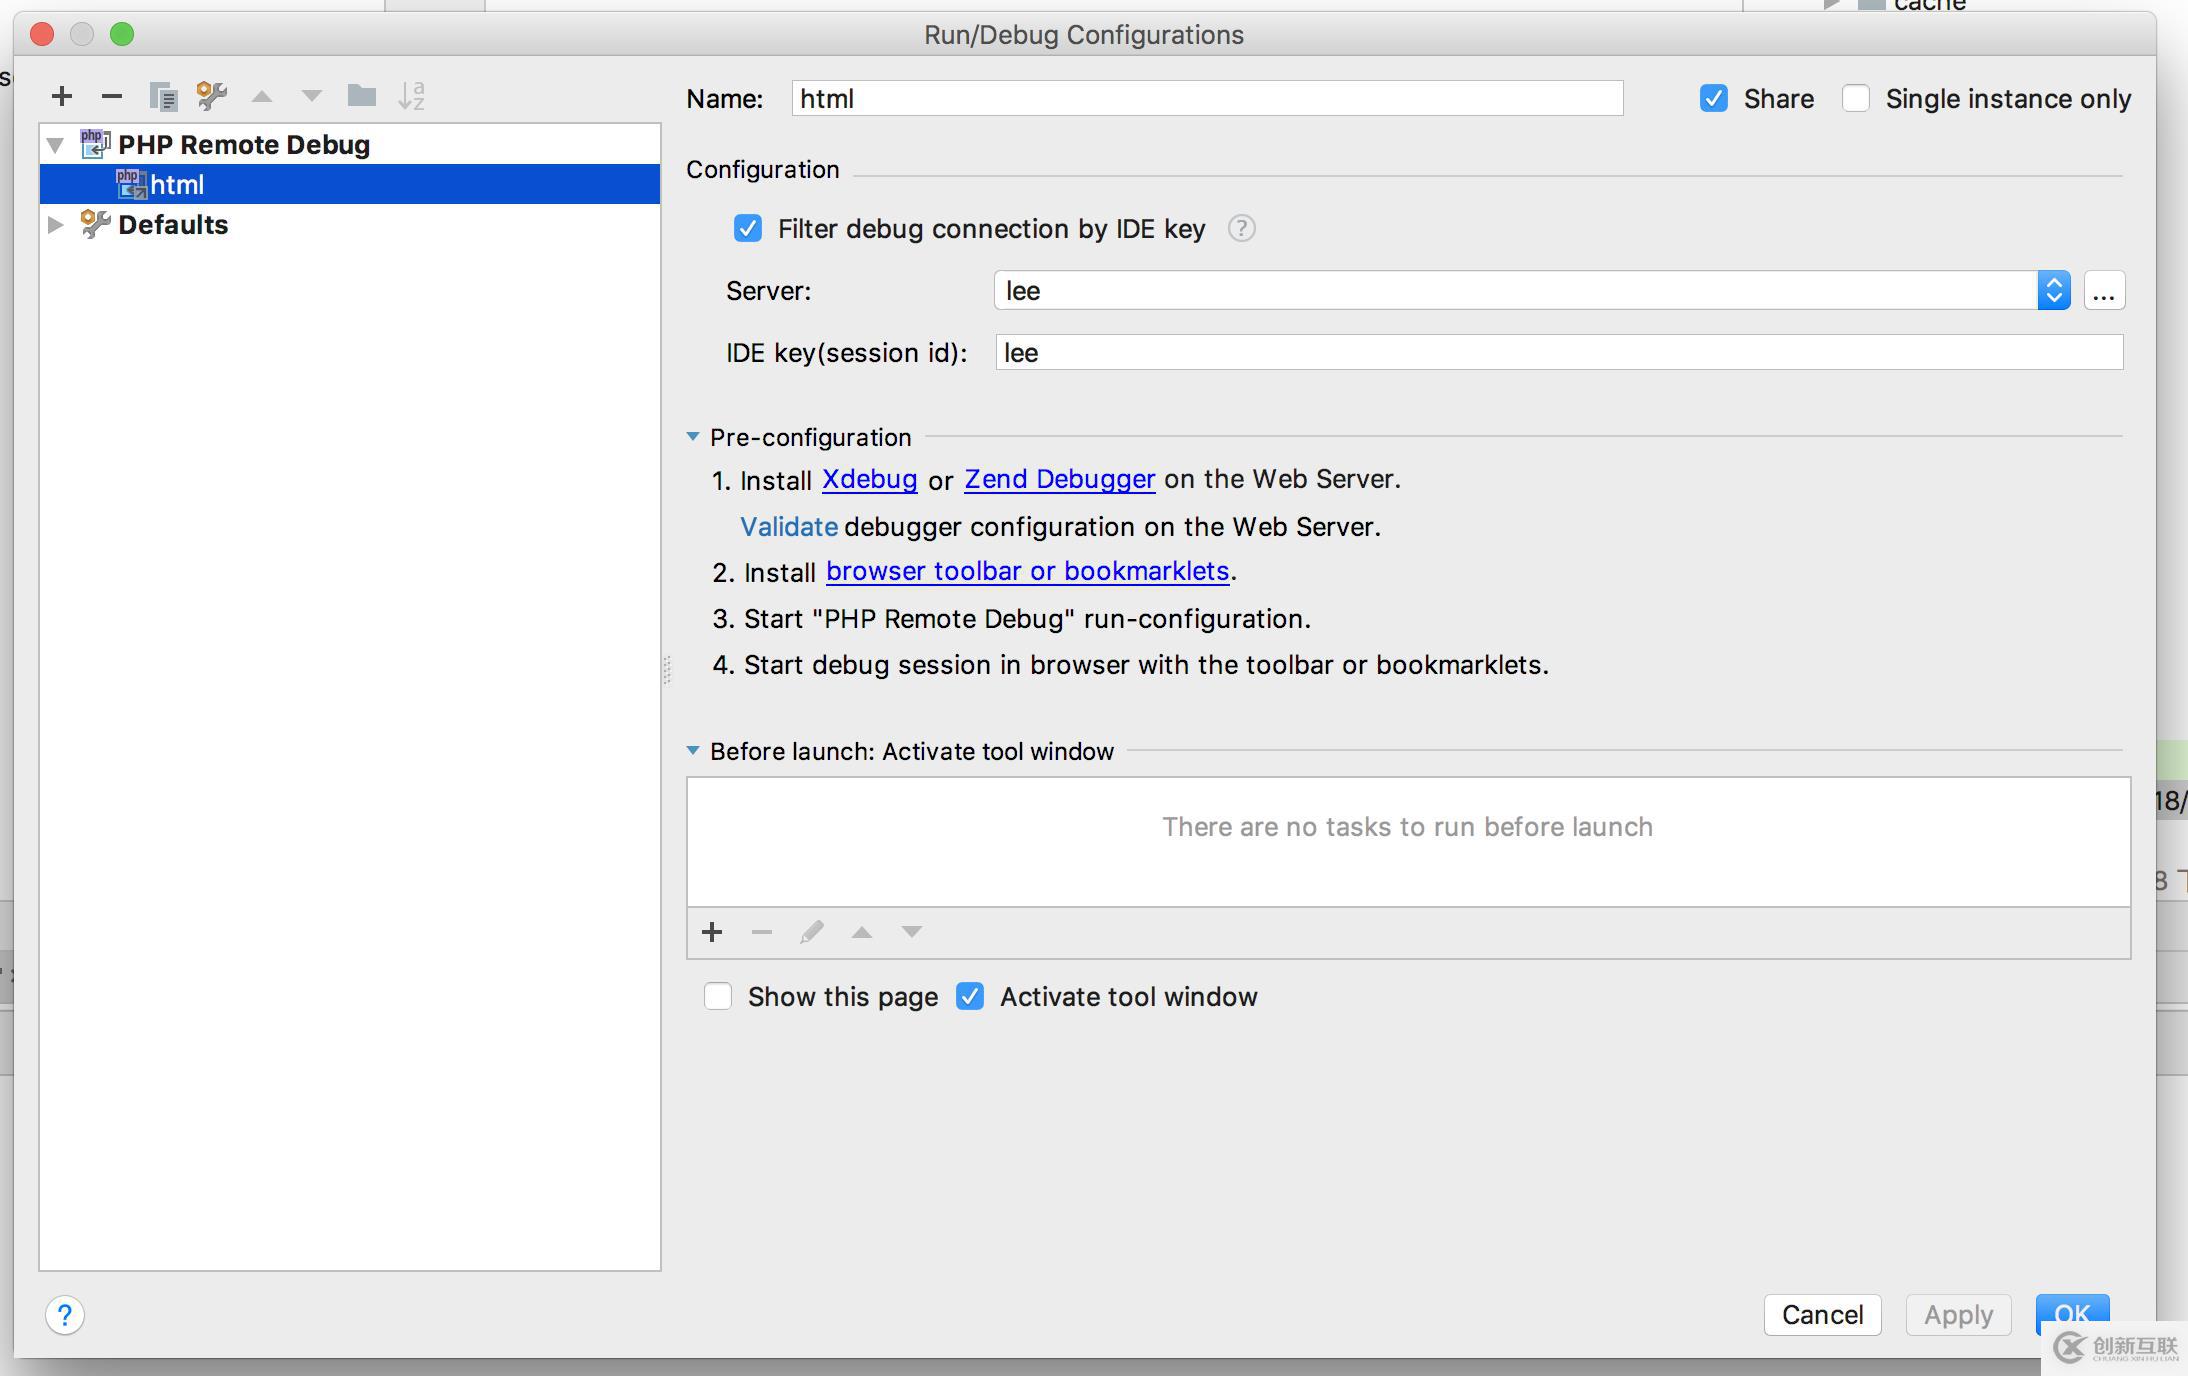The image size is (2188, 1376).
Task: Click the Xdebug installation link
Action: 868,479
